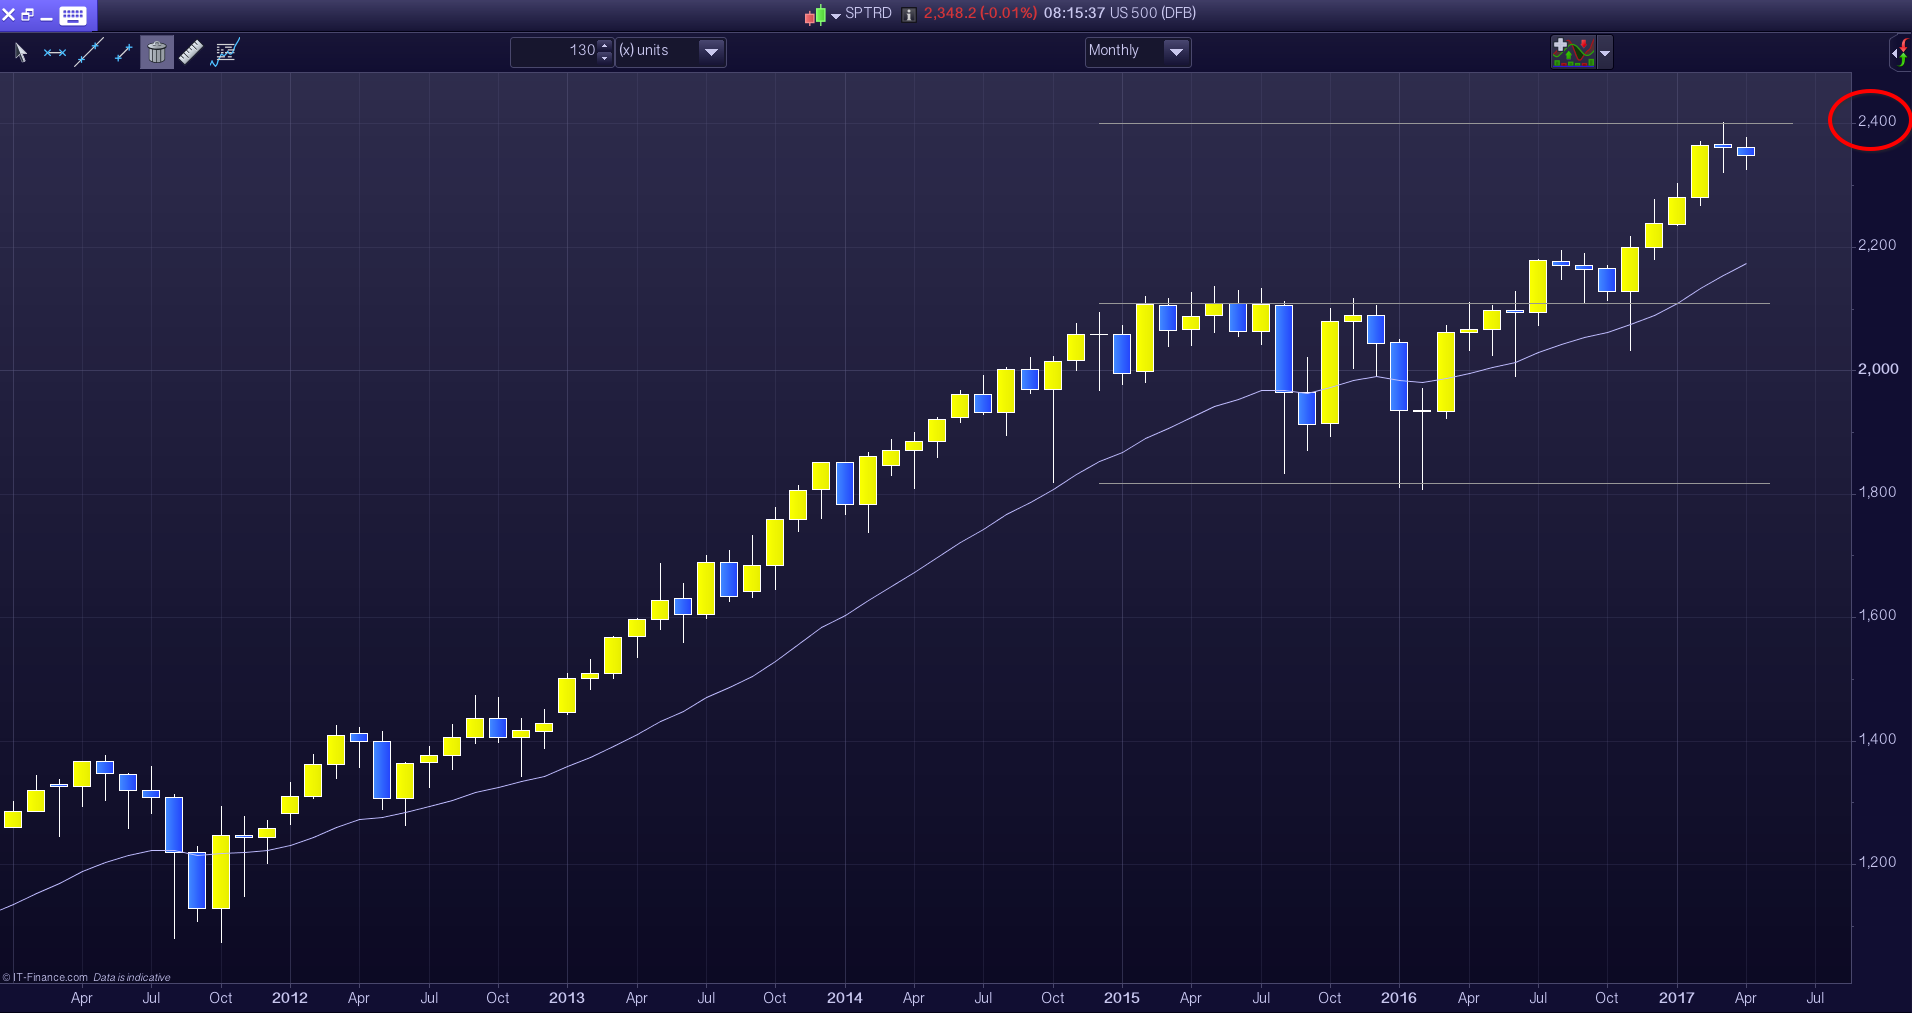Click the add indicators button
The image size is (1912, 1013).
point(1573,51)
